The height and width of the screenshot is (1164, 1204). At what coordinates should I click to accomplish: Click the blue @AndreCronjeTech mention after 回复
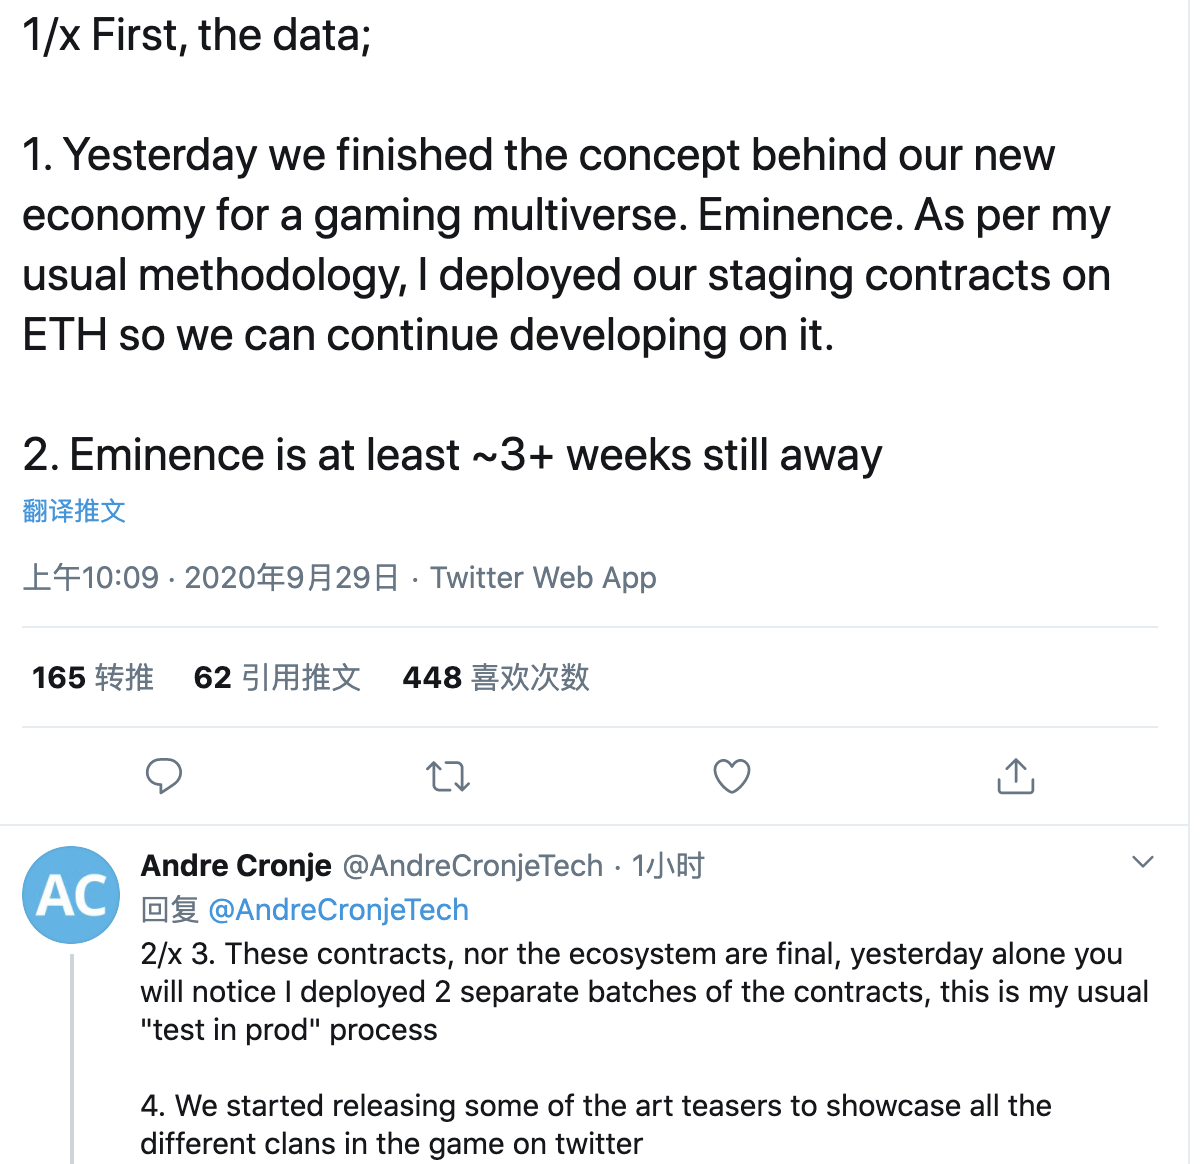coord(338,910)
